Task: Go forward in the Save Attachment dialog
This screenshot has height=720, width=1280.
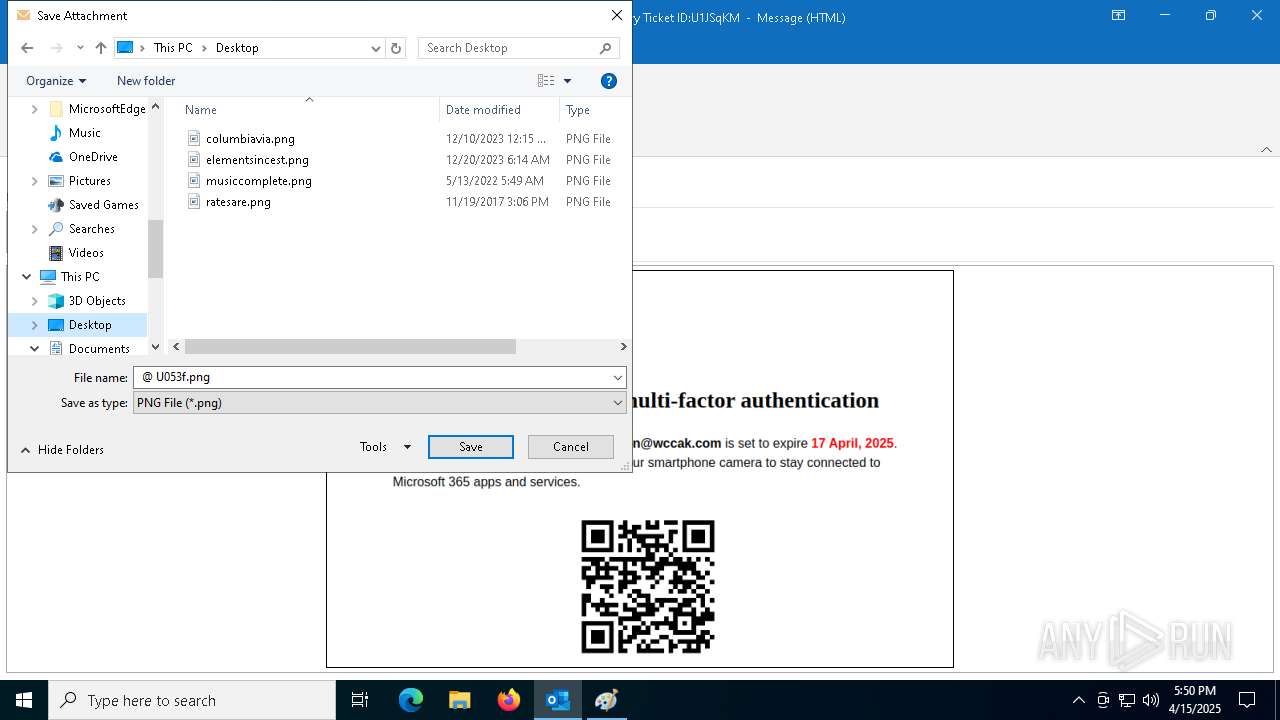Action: [x=56, y=48]
